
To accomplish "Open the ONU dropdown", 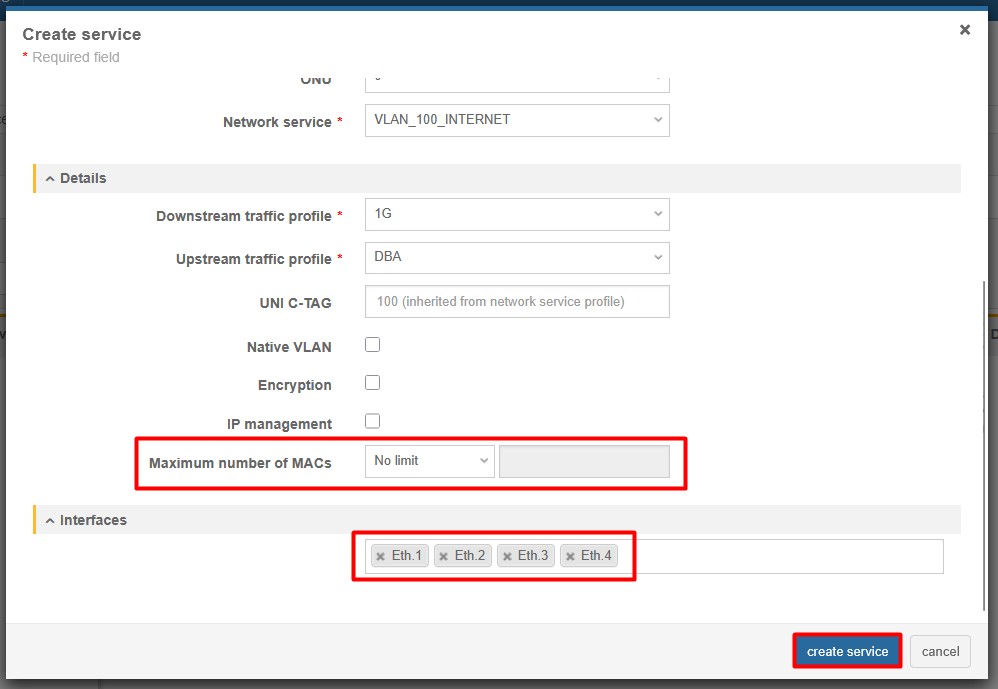I will click(x=516, y=80).
